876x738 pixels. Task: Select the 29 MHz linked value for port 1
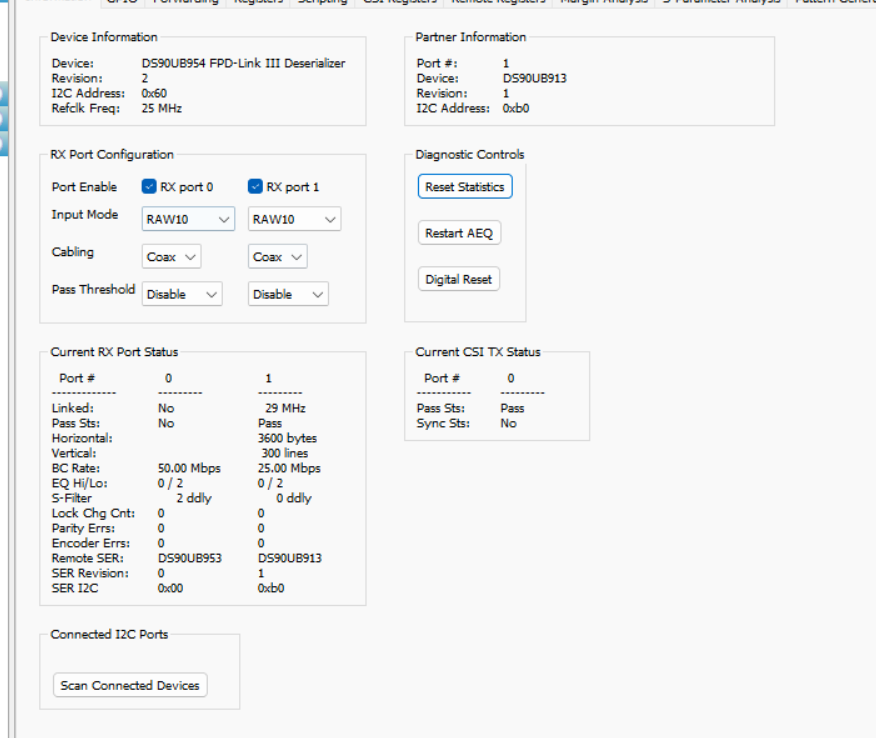tap(285, 408)
